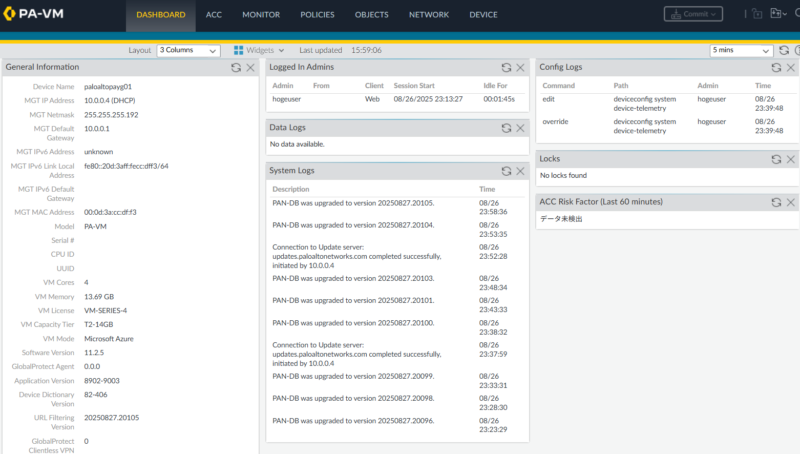Click the MGT IP address 10.0.0.4 (DHCP)

(x=110, y=100)
